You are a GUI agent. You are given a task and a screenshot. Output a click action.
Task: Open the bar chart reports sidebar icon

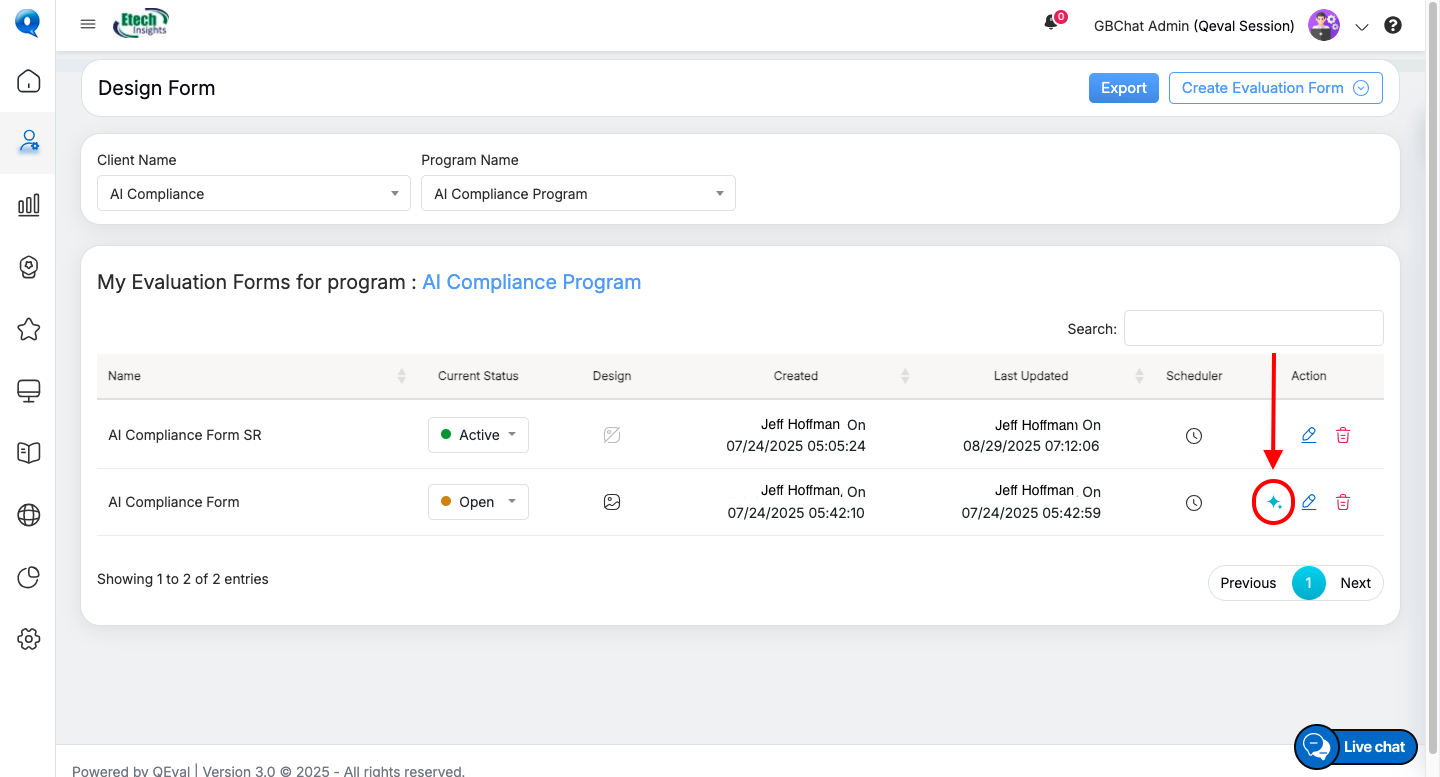(29, 205)
